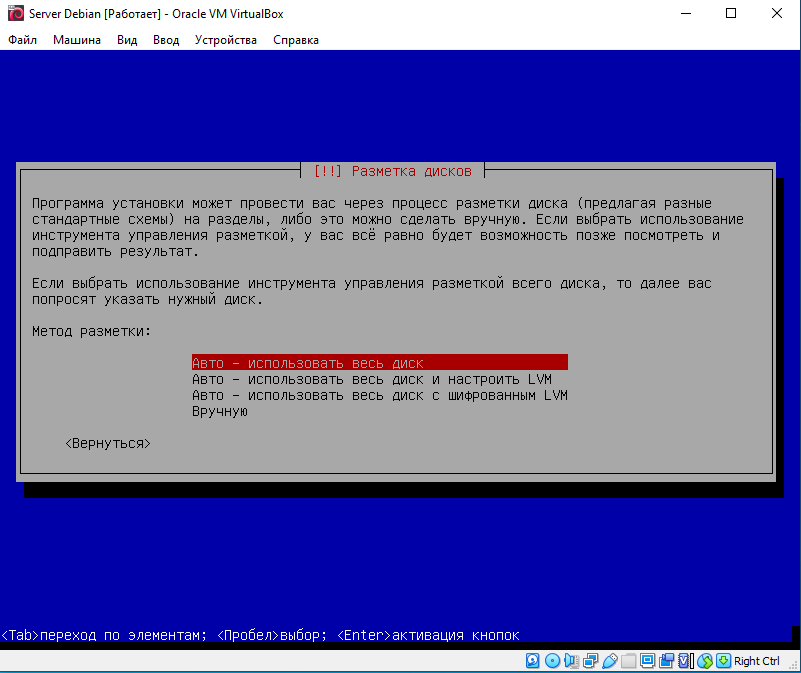Choose 'Авто – использовать весь диск' option
The height and width of the screenshot is (673, 801).
(x=308, y=363)
